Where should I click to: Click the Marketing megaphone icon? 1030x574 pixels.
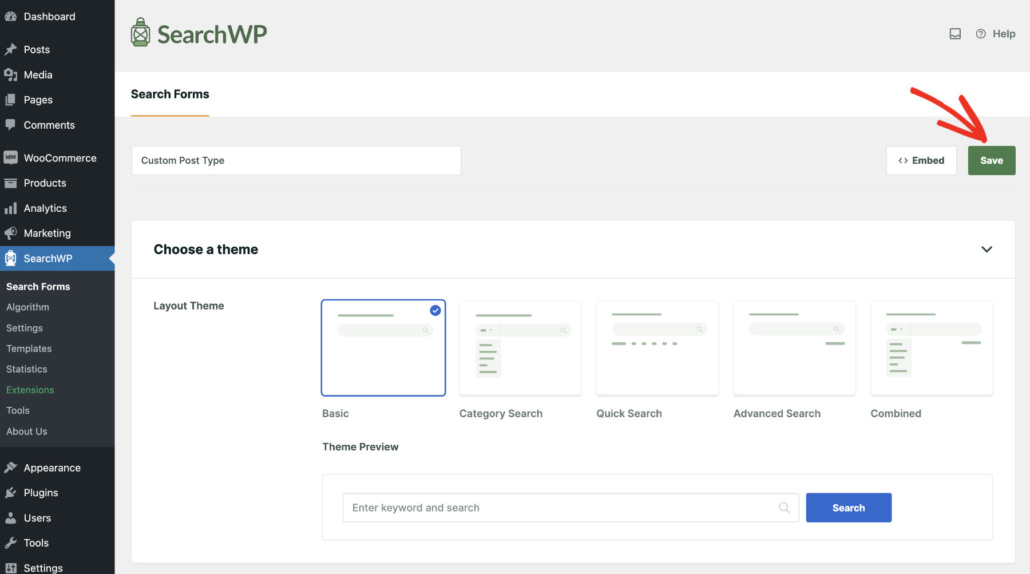[11, 233]
